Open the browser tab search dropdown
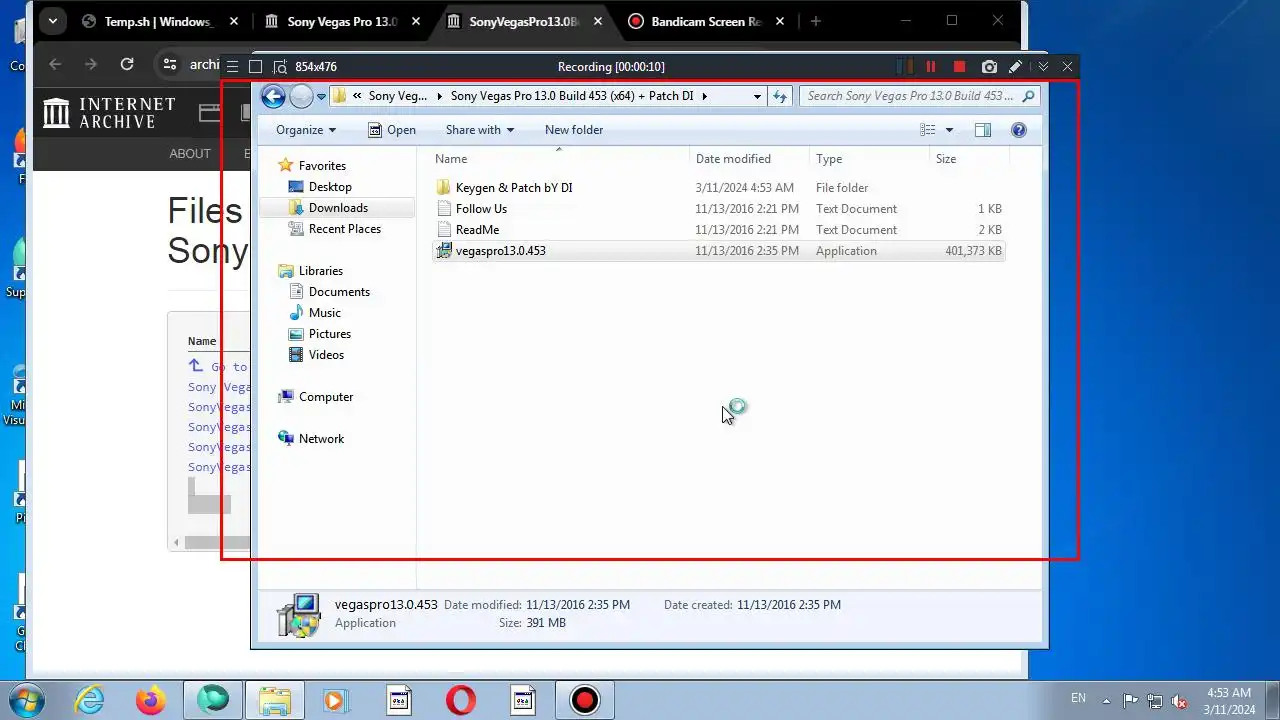 coord(52,21)
